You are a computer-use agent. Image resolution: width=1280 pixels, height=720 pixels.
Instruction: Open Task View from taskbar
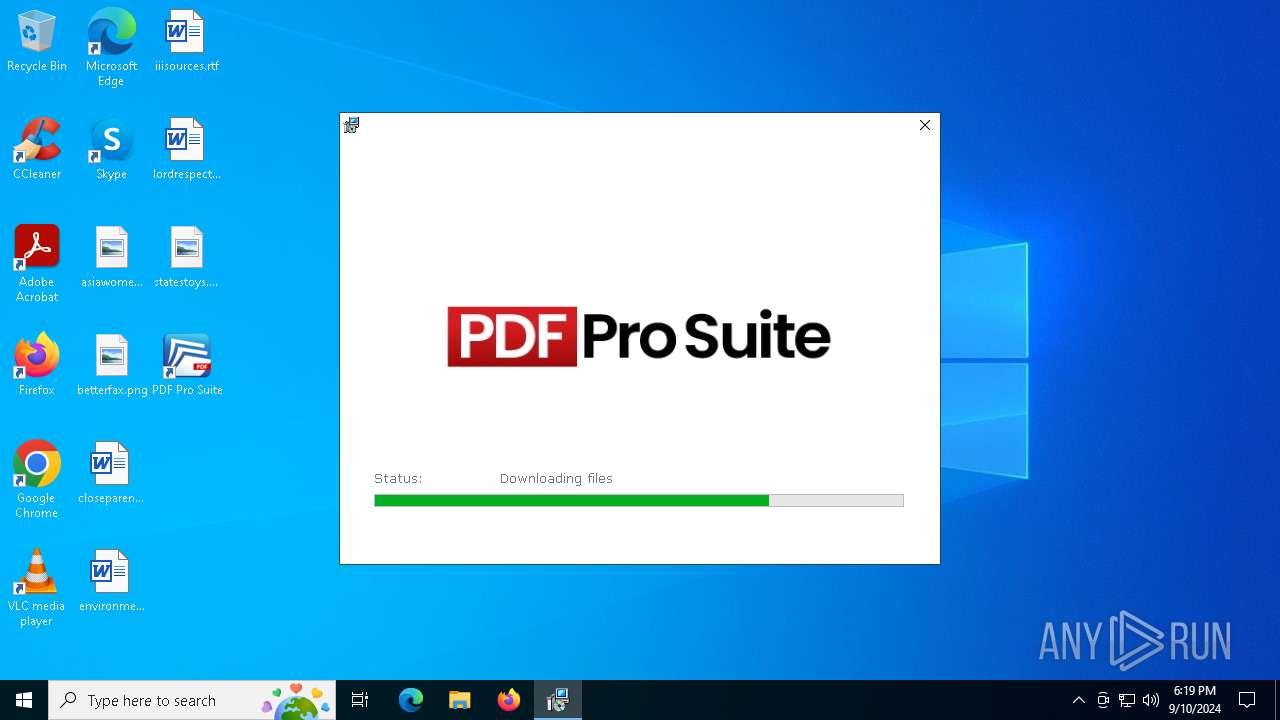[360, 700]
